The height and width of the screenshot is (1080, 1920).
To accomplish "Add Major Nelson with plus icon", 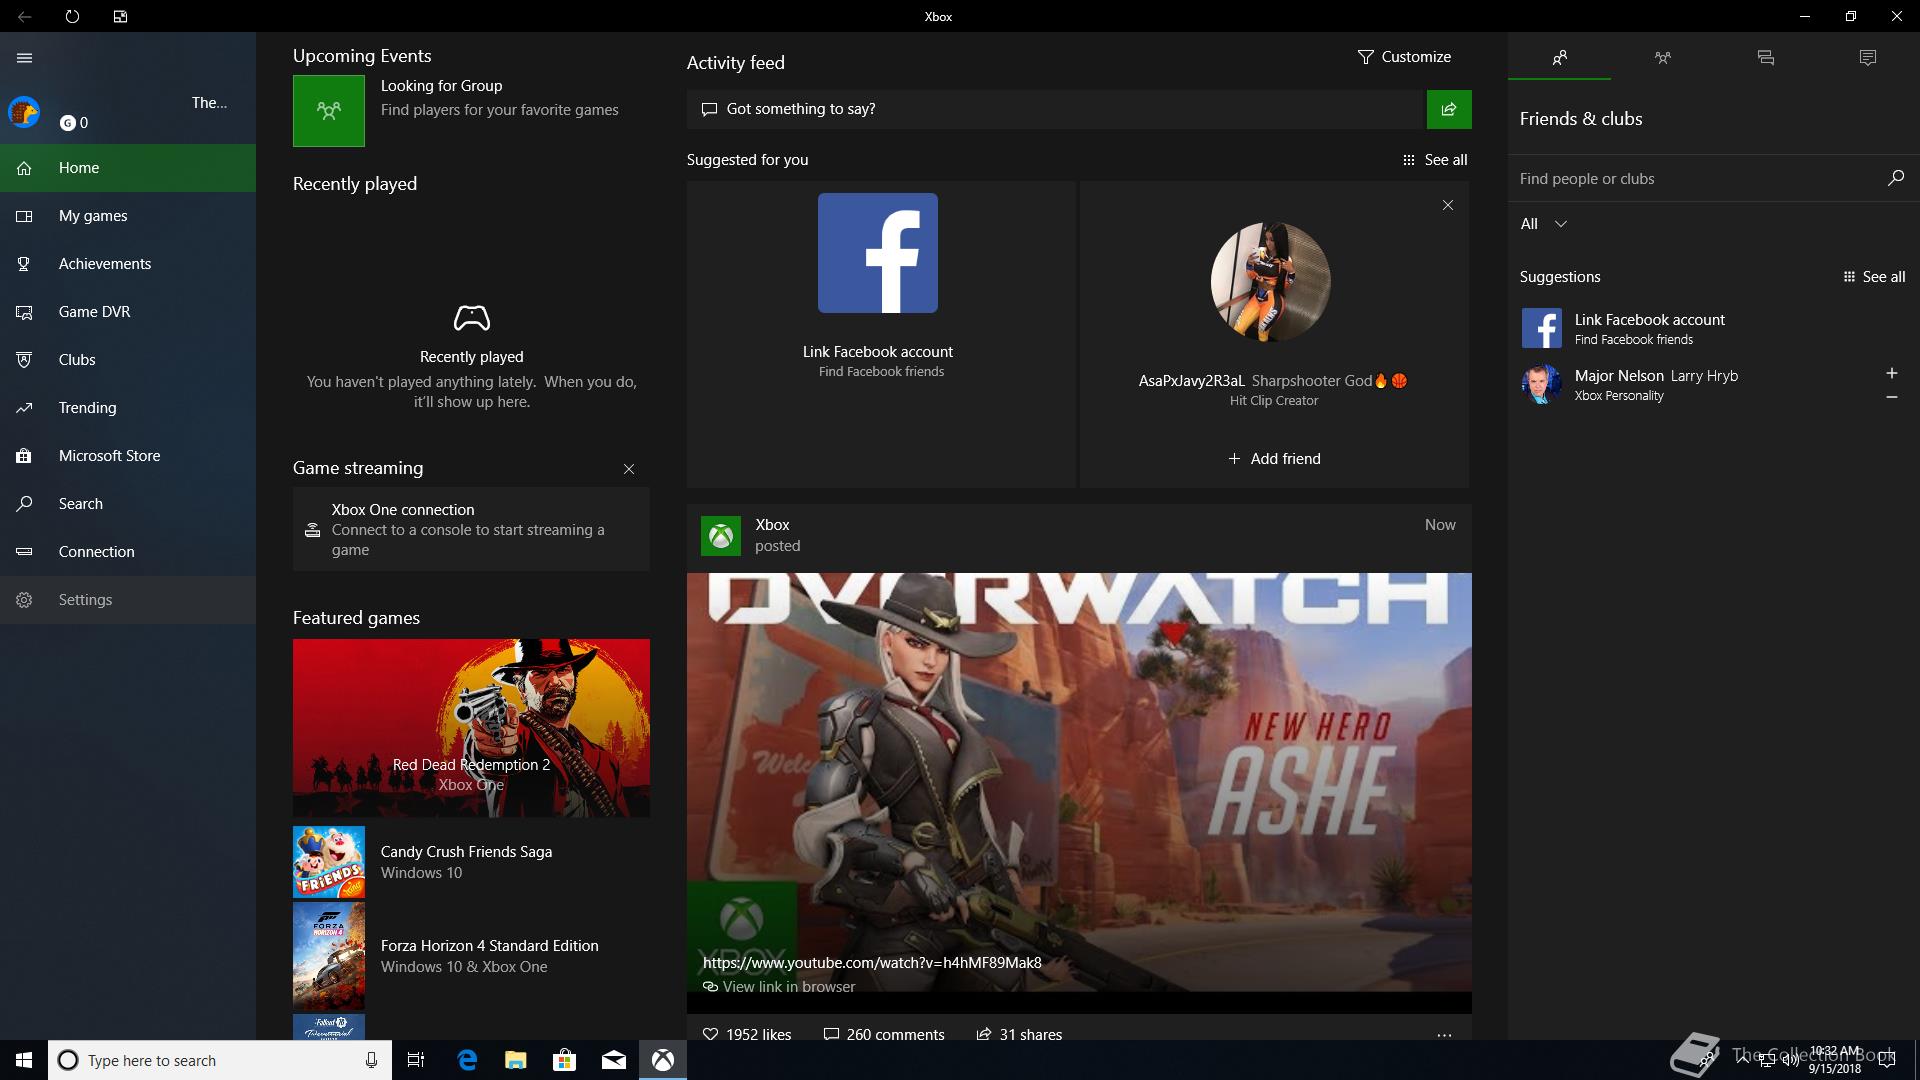I will pos(1891,373).
